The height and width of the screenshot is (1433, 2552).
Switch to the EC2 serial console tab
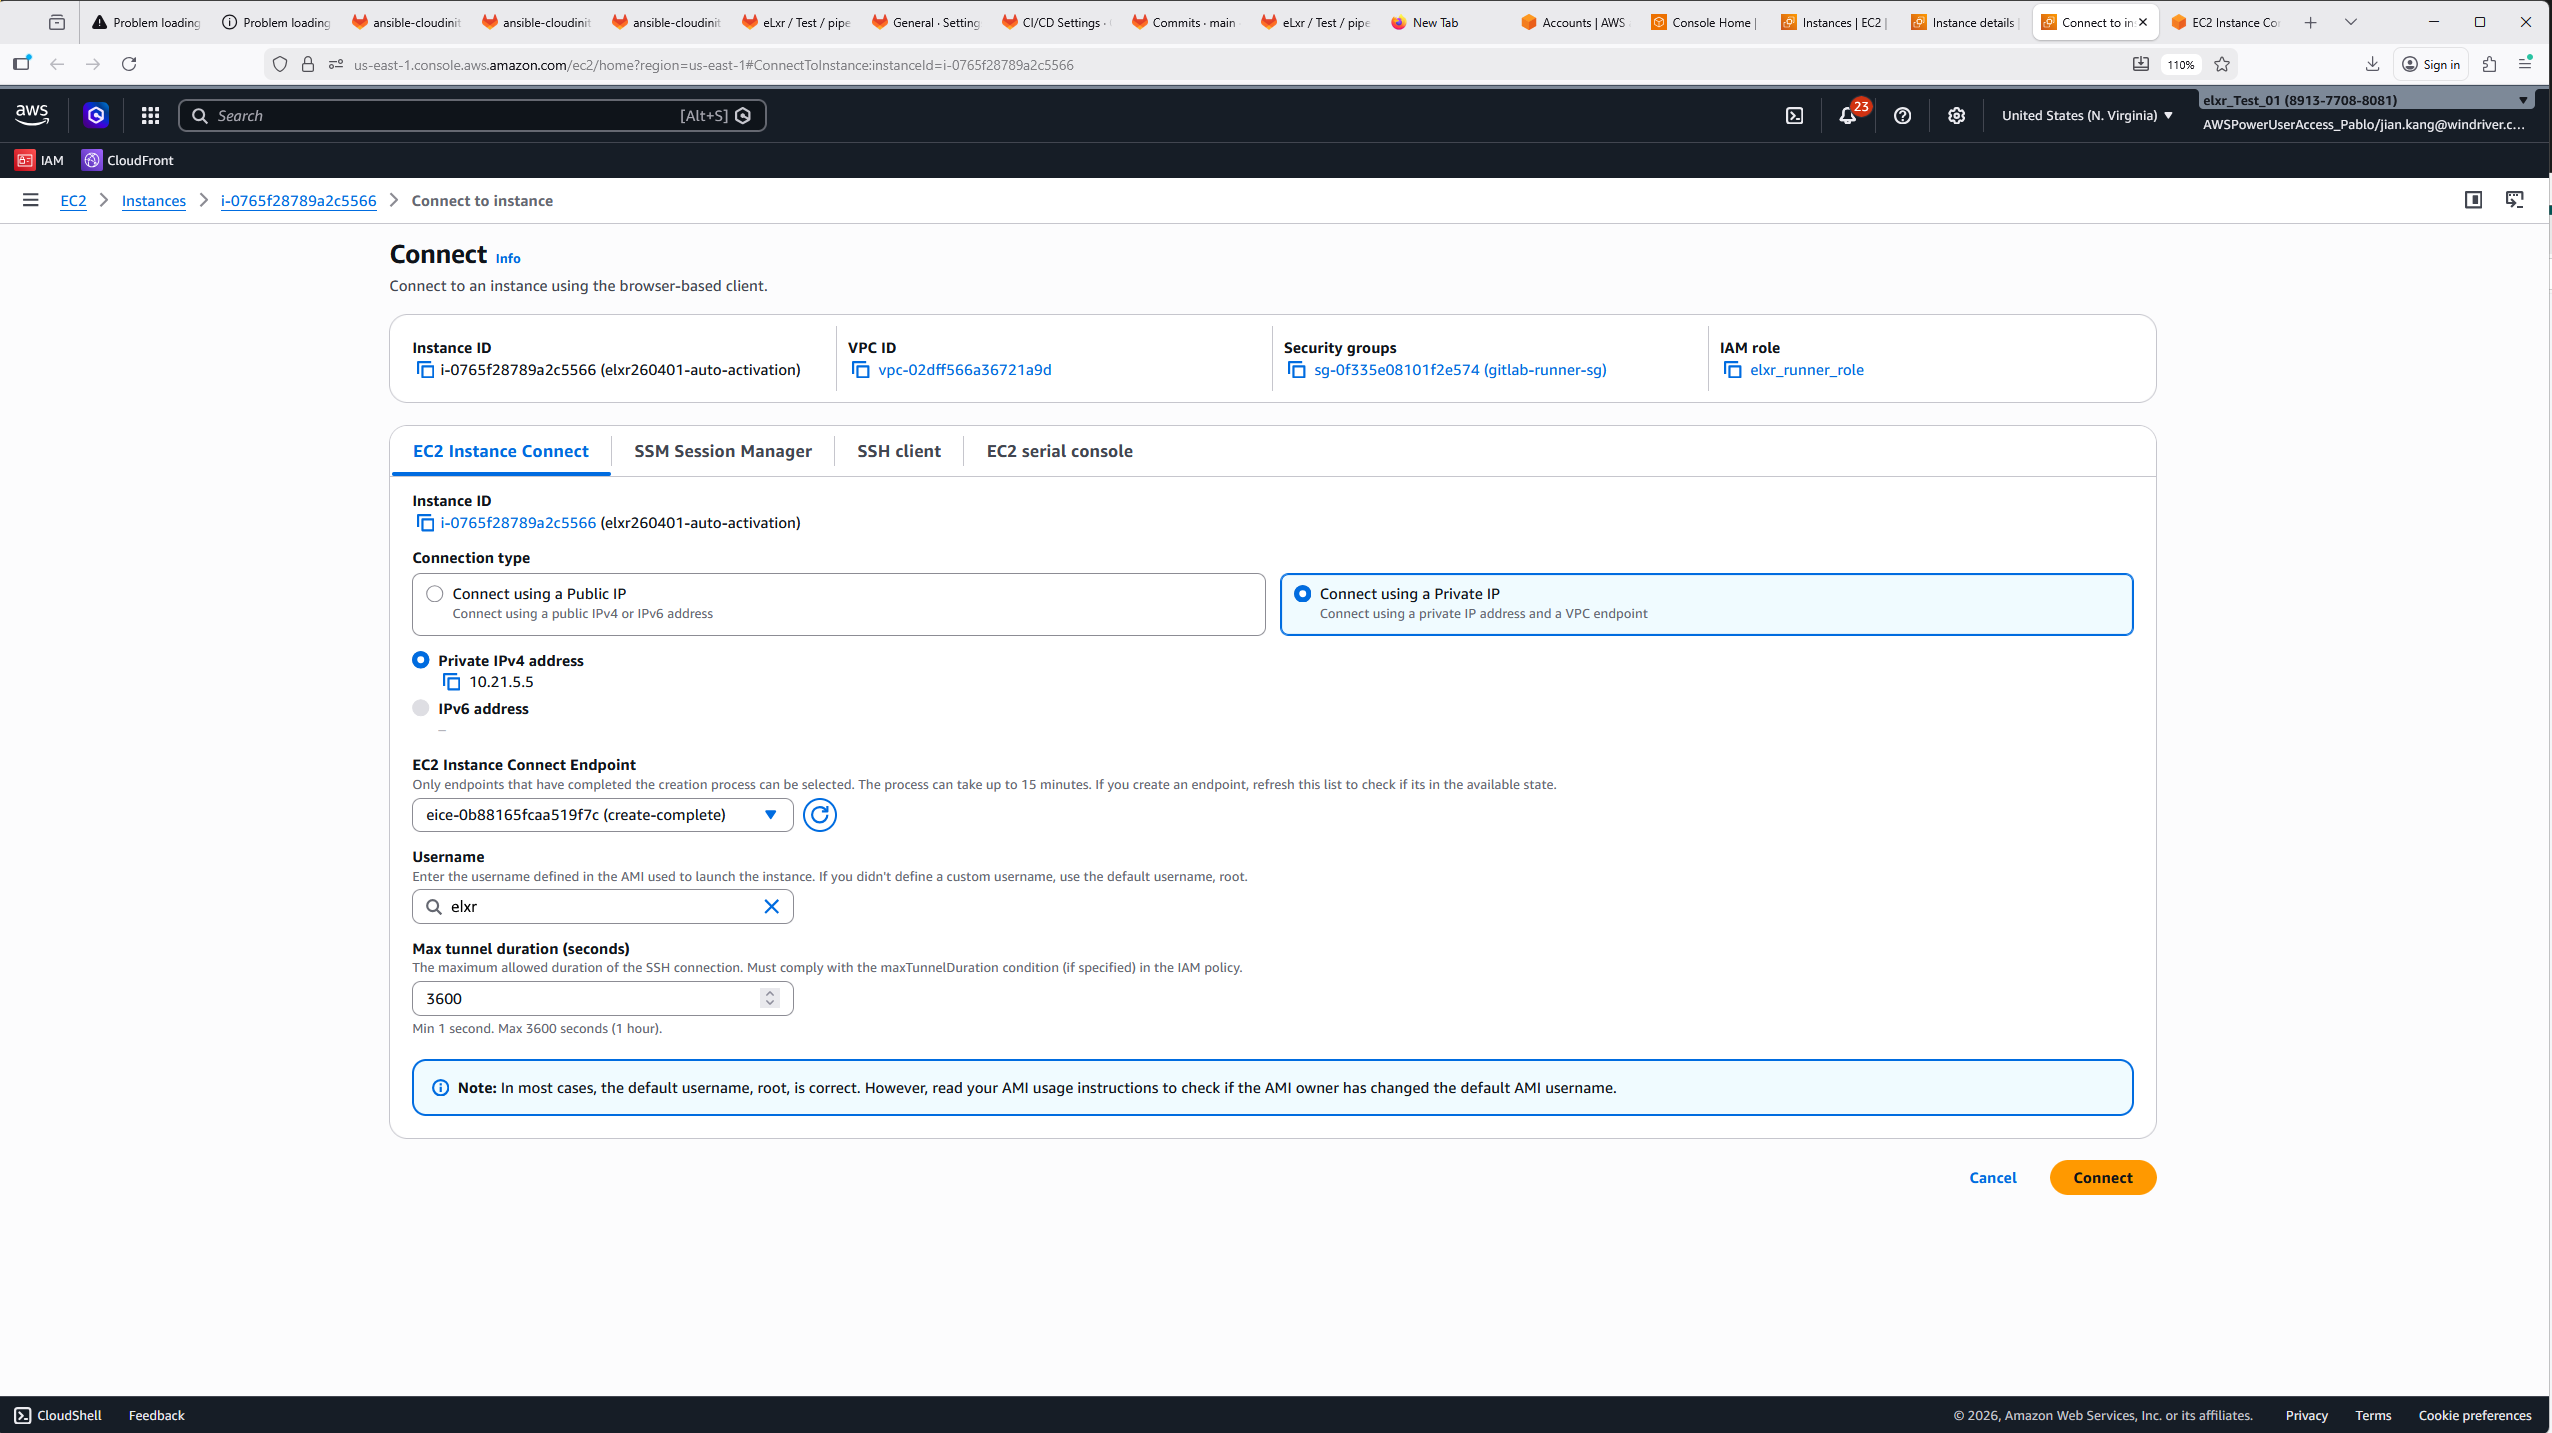(x=1059, y=451)
